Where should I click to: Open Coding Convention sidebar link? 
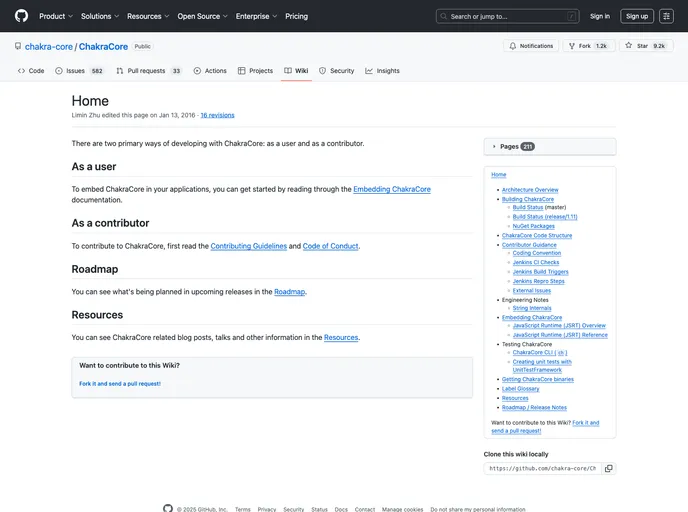click(537, 253)
